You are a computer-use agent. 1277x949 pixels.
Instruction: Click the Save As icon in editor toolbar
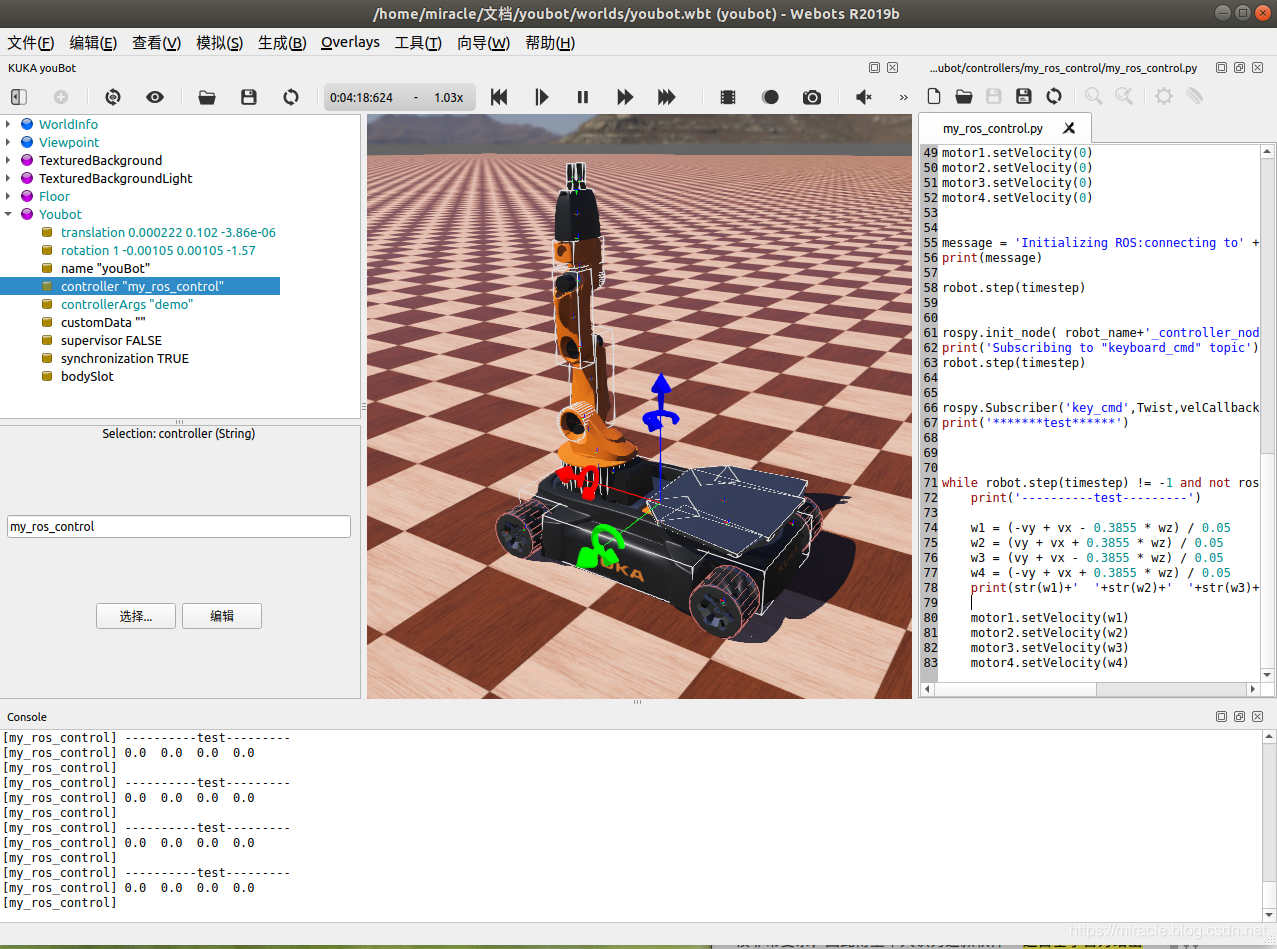click(1024, 96)
